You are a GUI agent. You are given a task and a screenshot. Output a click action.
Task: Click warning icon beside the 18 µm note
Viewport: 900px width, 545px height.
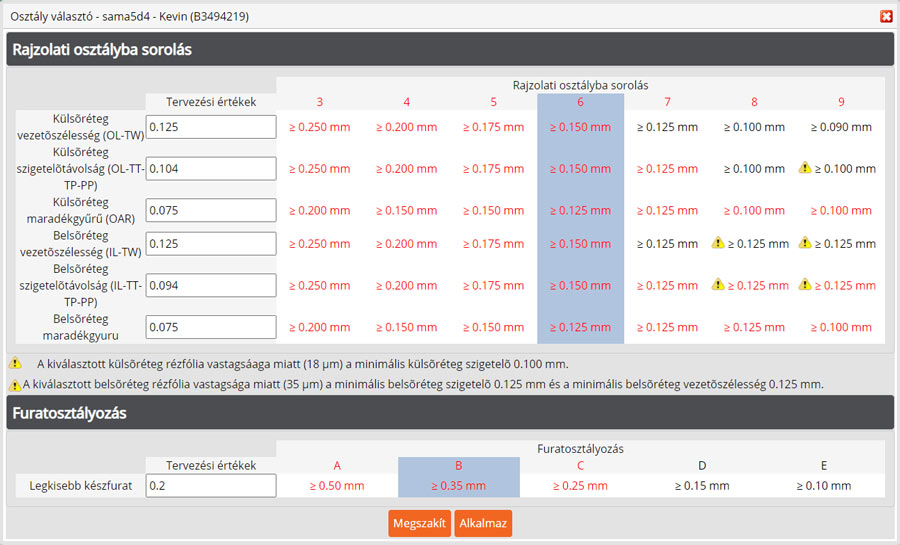click(x=15, y=364)
